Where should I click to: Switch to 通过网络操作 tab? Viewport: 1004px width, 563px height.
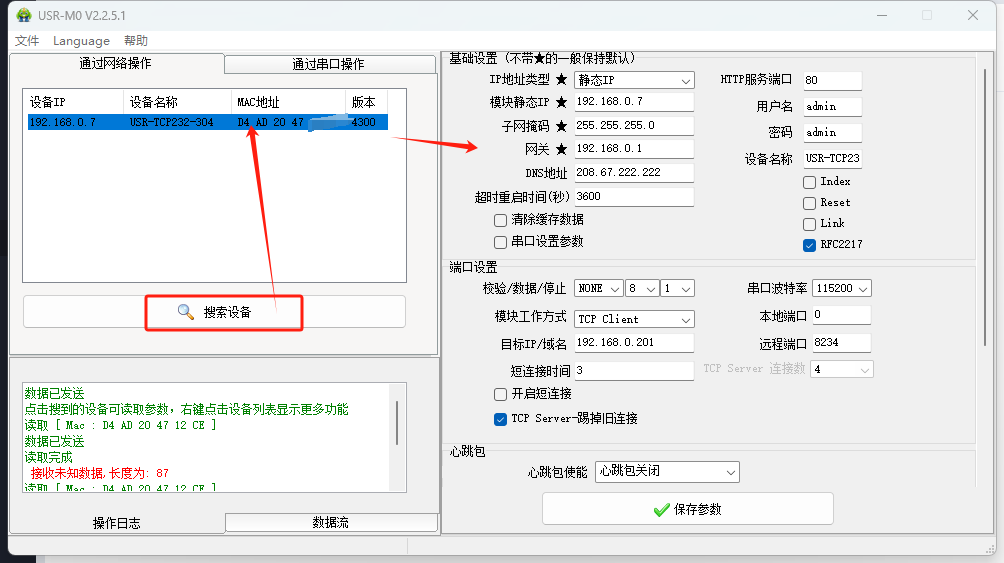[116, 63]
